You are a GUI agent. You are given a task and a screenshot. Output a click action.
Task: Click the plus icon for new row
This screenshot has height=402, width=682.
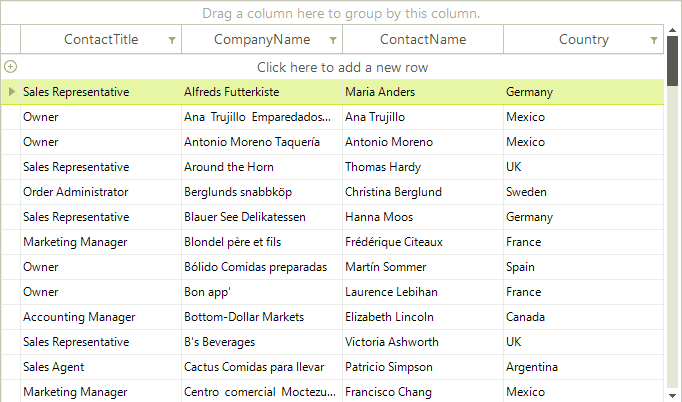tap(10, 67)
